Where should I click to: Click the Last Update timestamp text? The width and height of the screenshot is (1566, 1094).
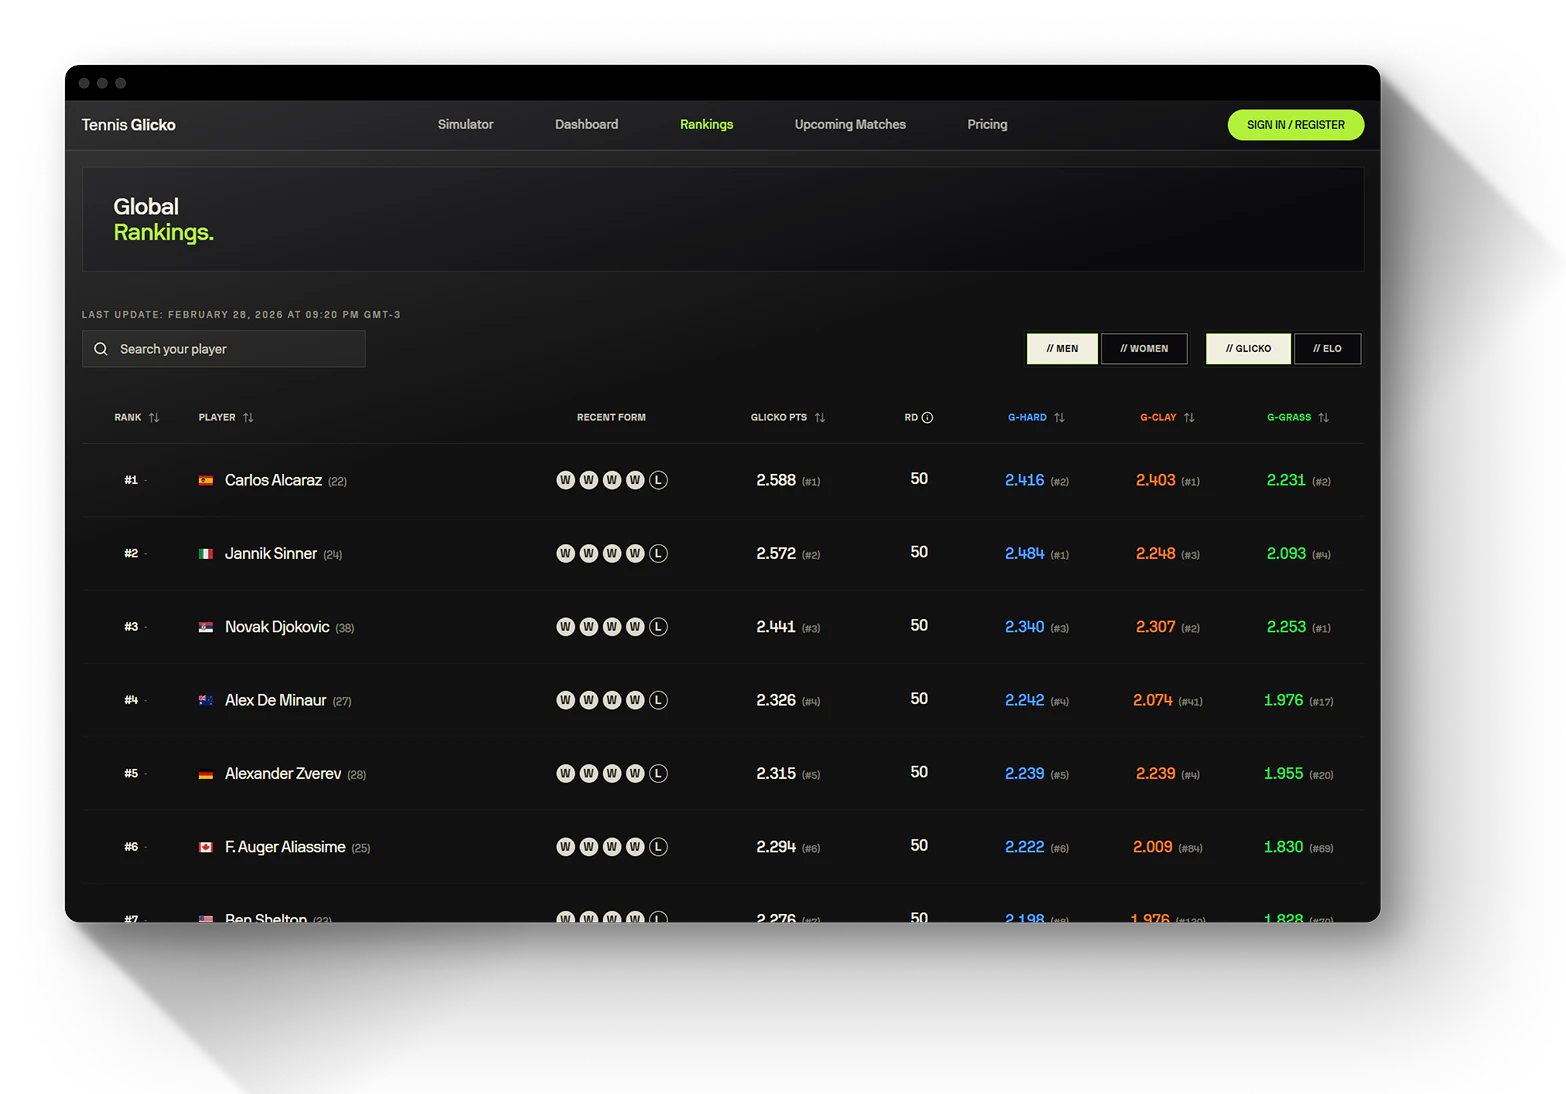pyautogui.click(x=241, y=315)
